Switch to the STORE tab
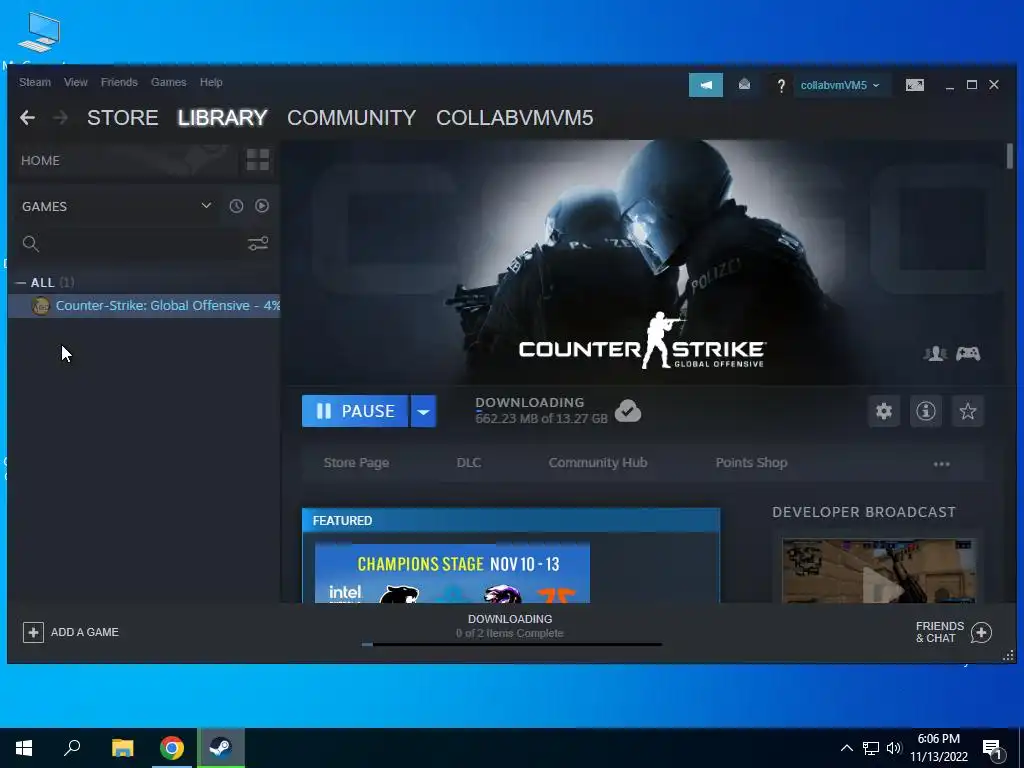1024x768 pixels. (123, 118)
